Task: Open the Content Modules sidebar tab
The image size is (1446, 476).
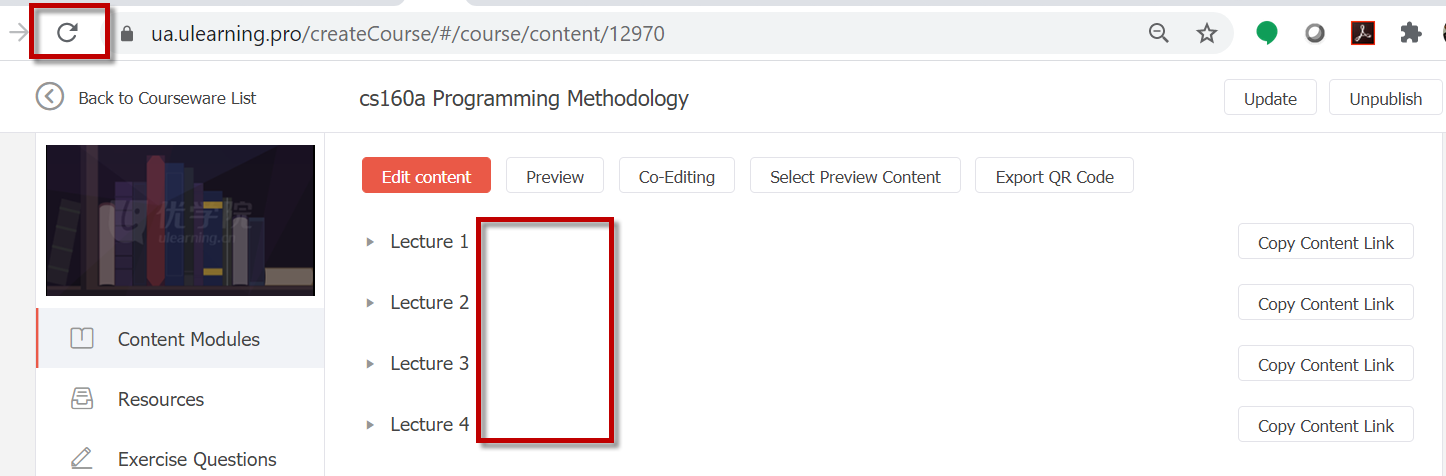Action: click(x=180, y=339)
